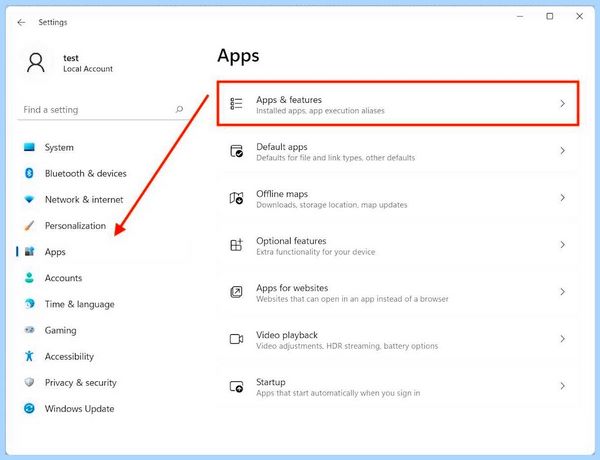Image resolution: width=600 pixels, height=460 pixels.
Task: Click the Local Account label
Action: pos(88,69)
